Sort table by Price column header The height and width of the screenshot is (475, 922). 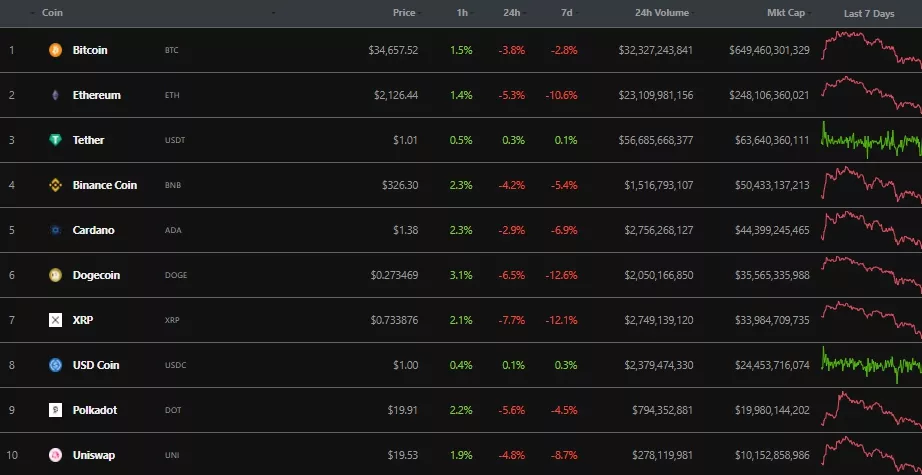pos(404,13)
